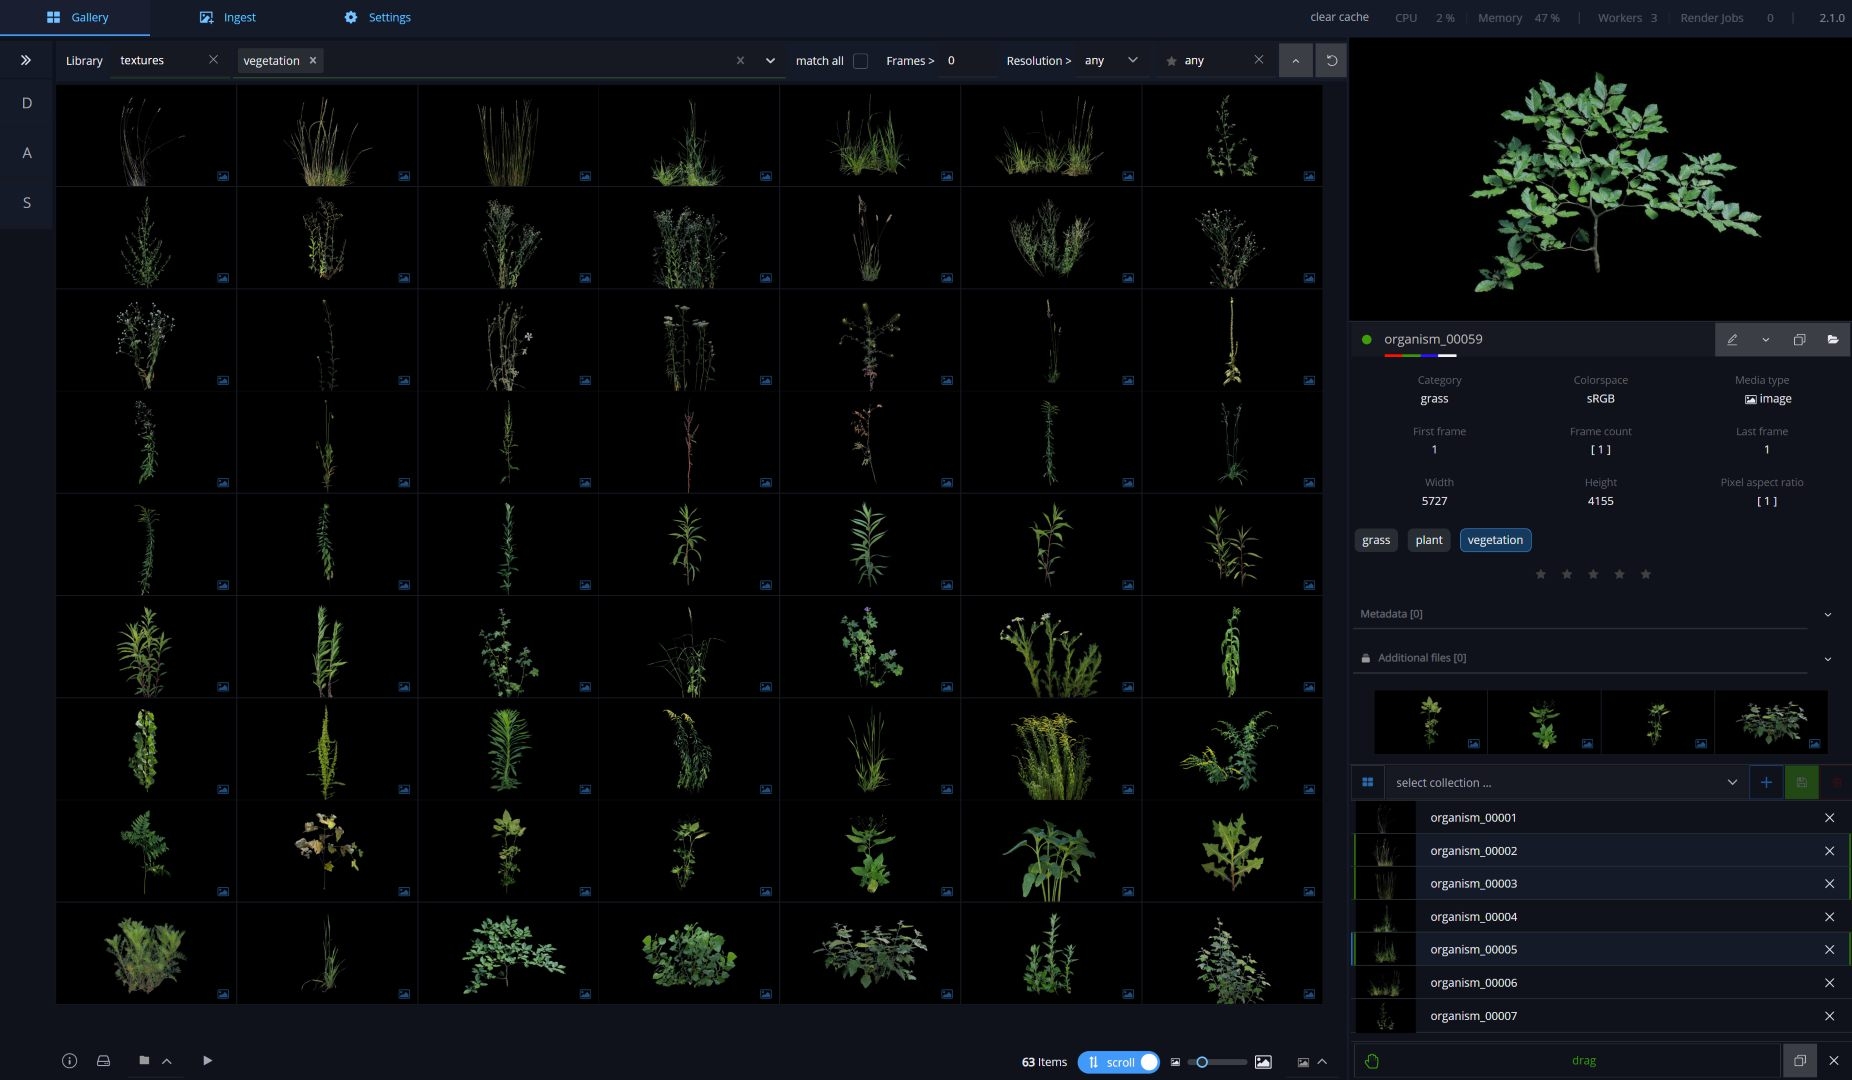Viewport: 1852px width, 1080px height.
Task: Expand the left sidebar with double chevron
Action: [x=26, y=60]
